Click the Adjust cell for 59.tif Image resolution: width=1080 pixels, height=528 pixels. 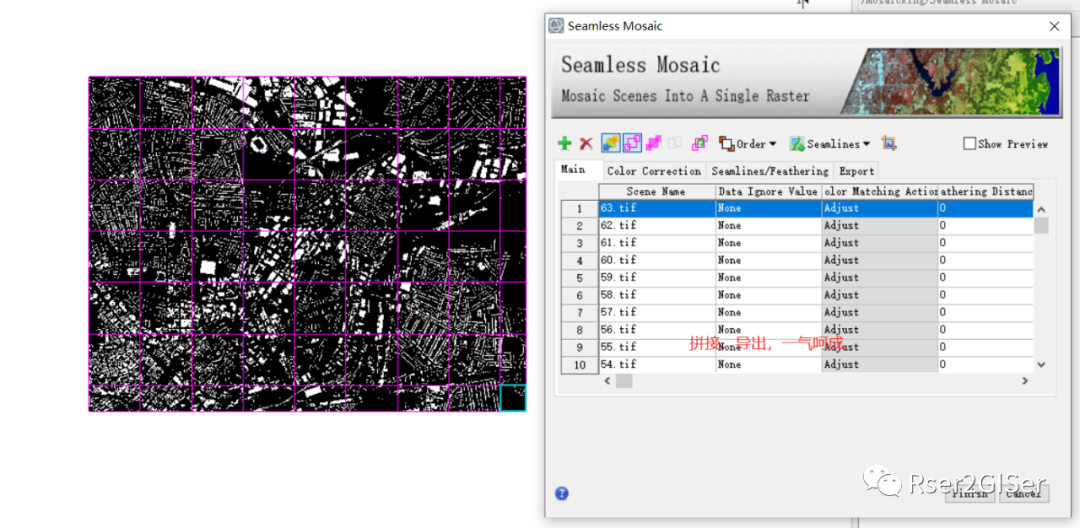tap(880, 277)
